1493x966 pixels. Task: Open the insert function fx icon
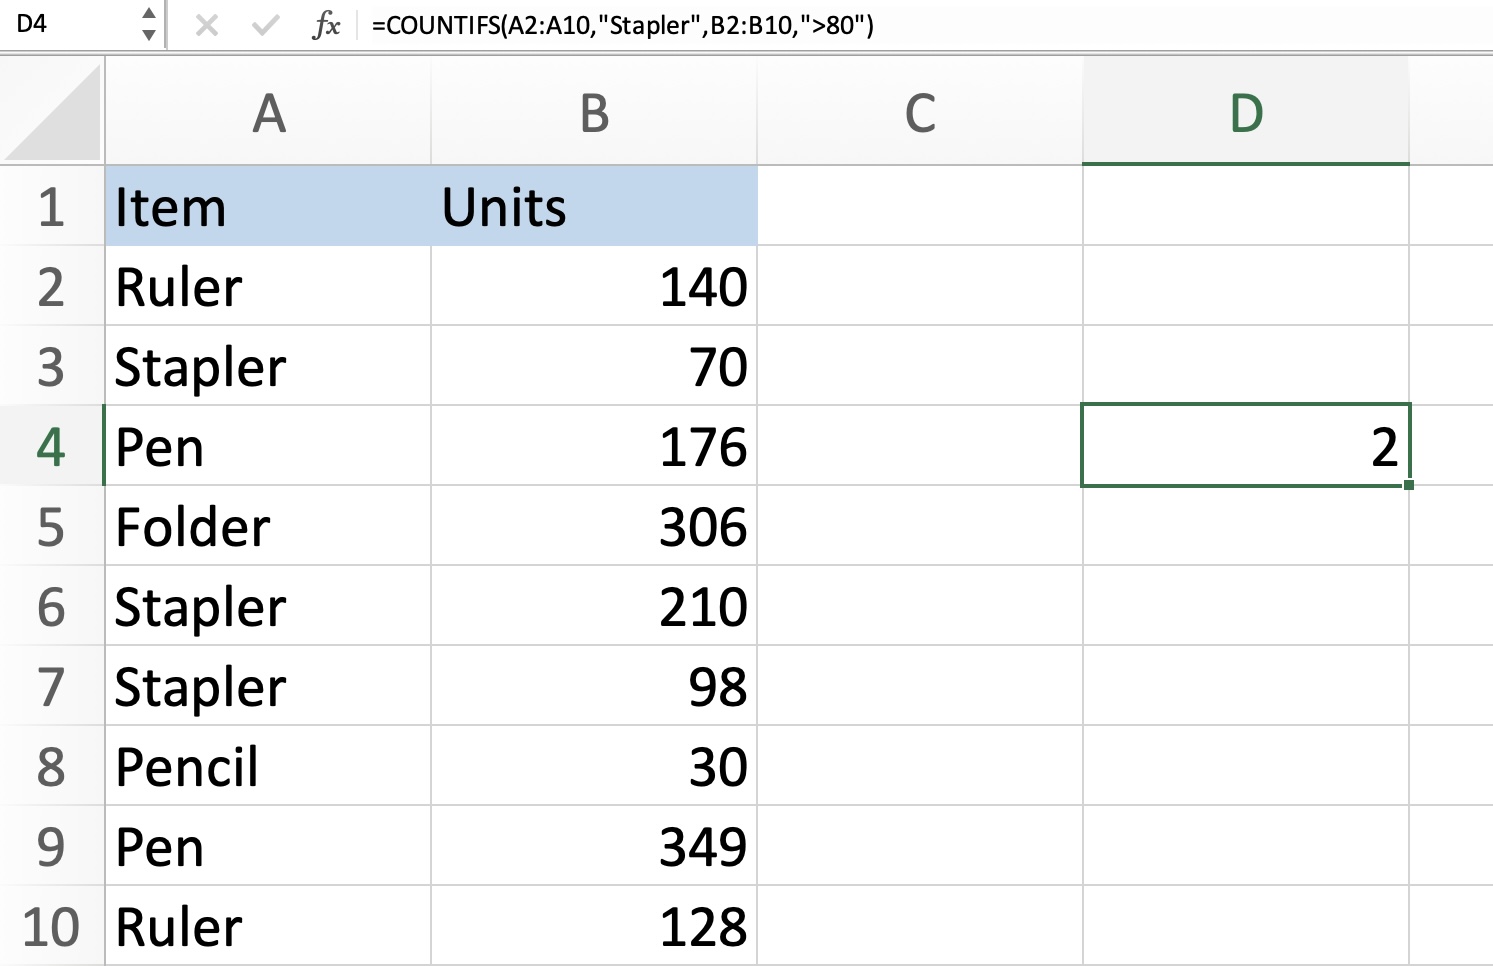pos(326,25)
